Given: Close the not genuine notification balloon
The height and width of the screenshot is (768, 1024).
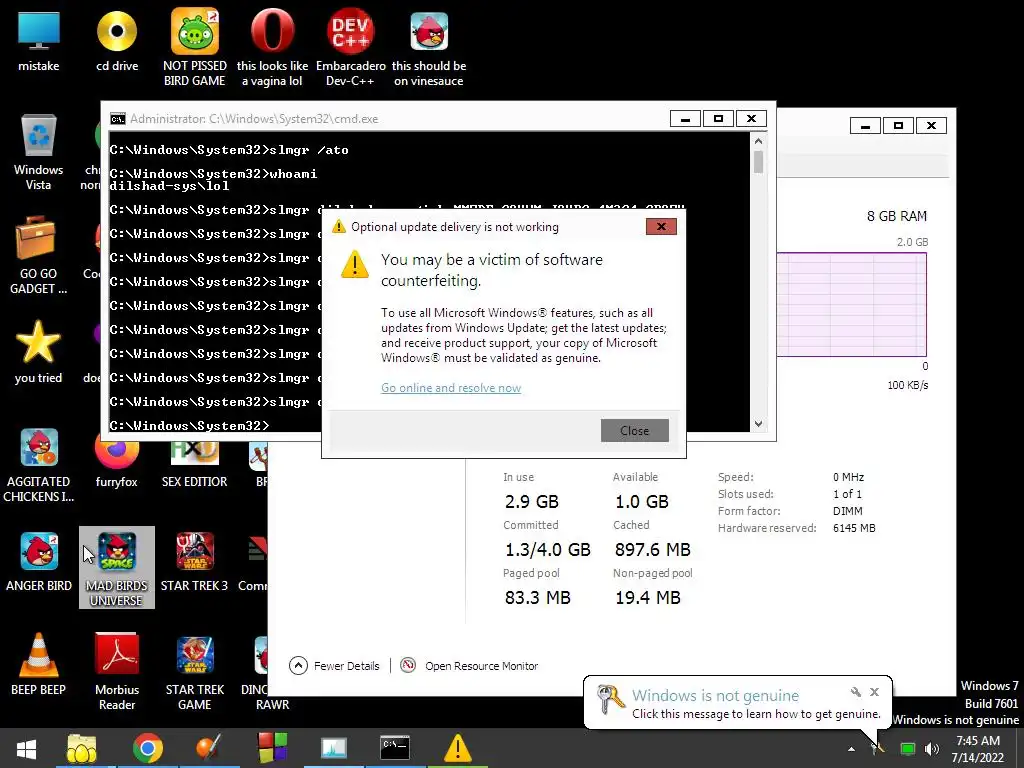Looking at the screenshot, I should 874,692.
